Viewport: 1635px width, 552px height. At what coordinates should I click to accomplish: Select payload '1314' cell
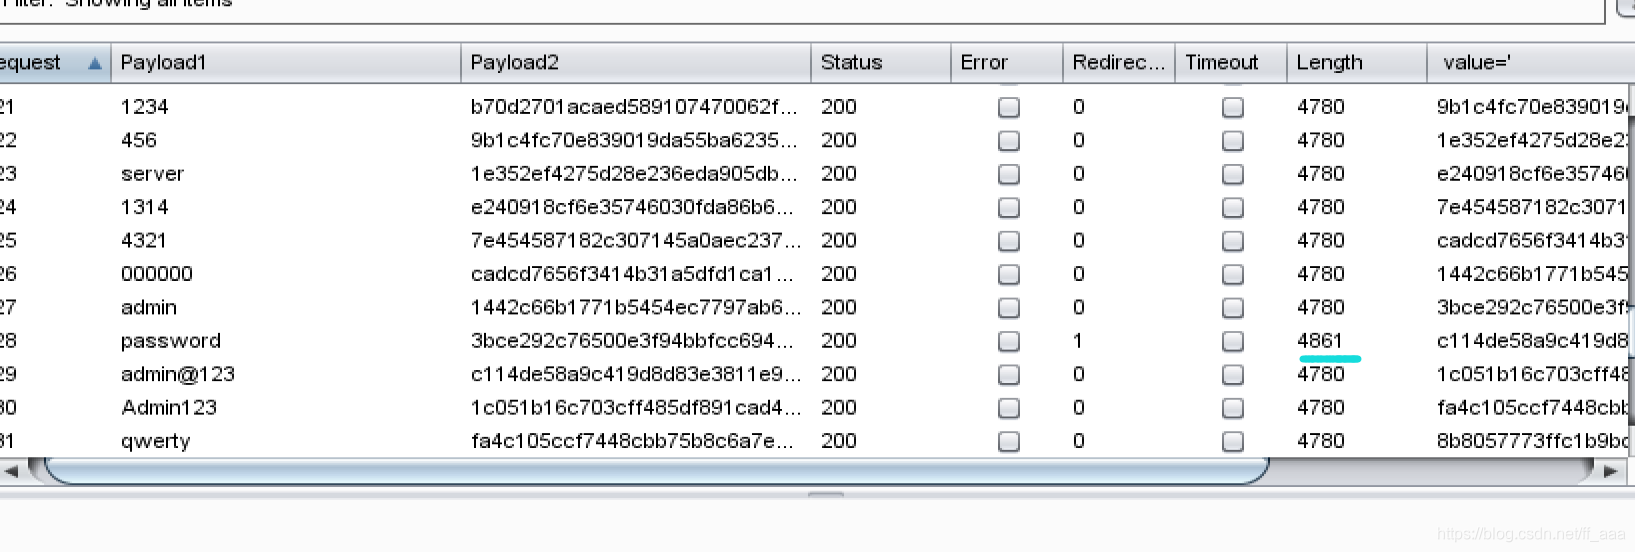(x=145, y=207)
